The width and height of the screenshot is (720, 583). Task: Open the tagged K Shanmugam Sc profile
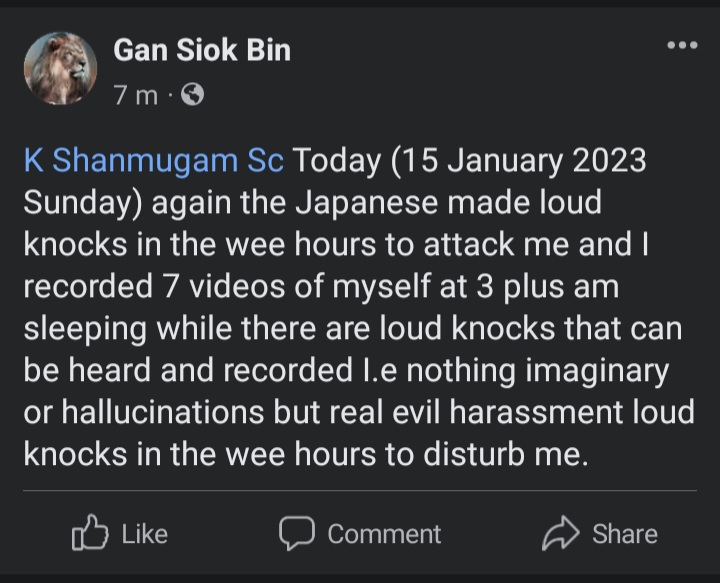click(154, 161)
